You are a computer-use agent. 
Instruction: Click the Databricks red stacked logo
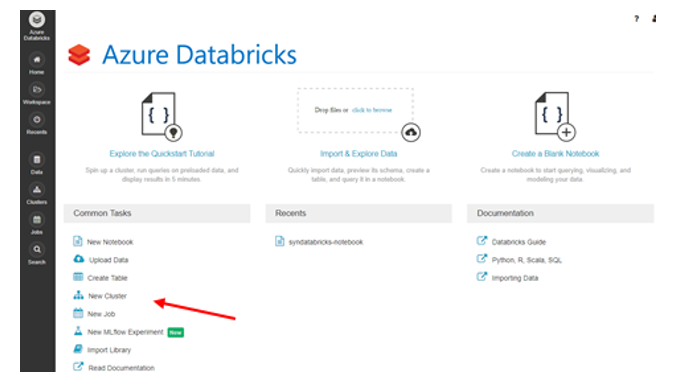(79, 55)
